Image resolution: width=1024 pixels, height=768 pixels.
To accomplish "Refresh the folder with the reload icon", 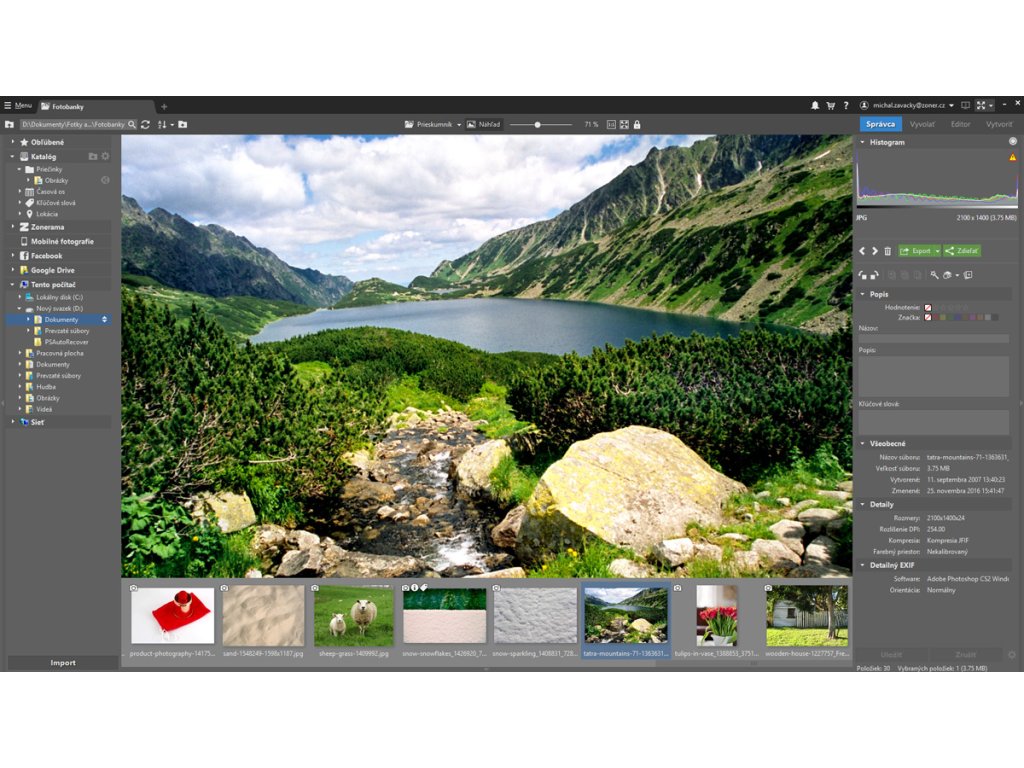I will pos(146,125).
